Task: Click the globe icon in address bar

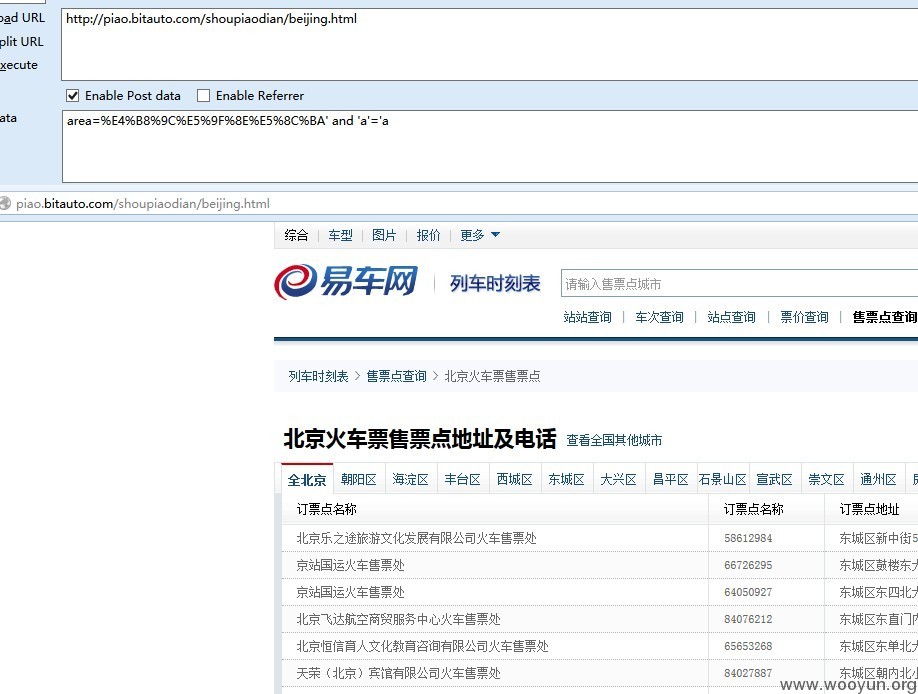Action: pos(5,203)
